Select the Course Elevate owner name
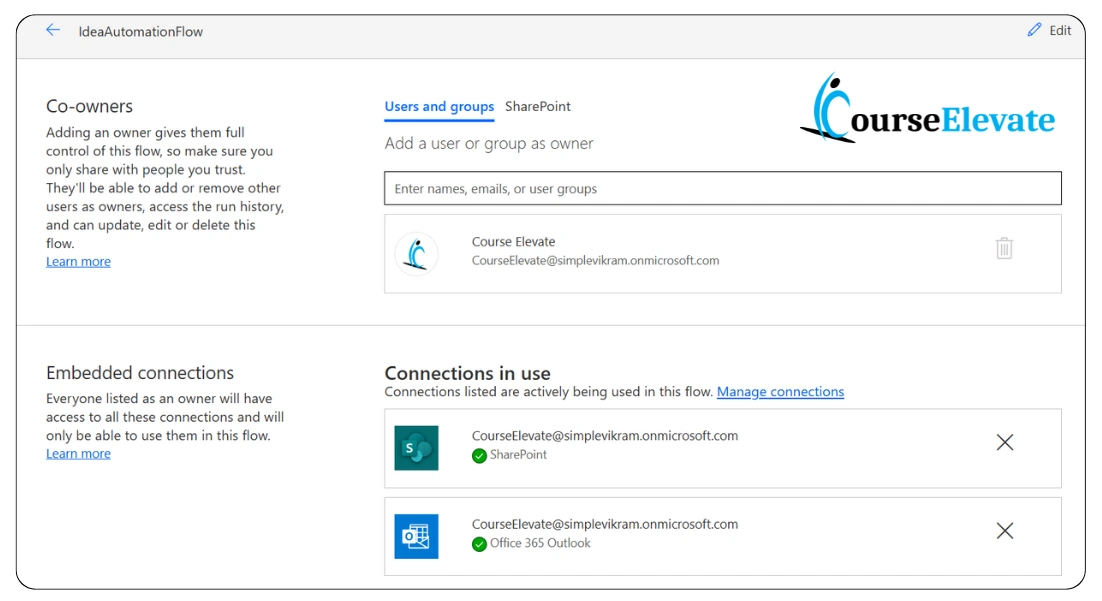 (x=513, y=242)
